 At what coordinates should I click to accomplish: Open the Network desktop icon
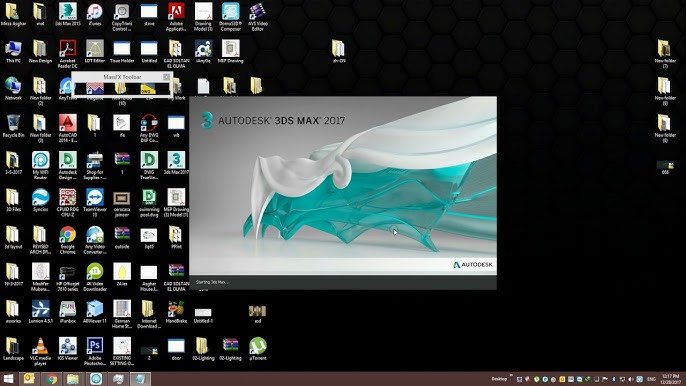pos(13,89)
